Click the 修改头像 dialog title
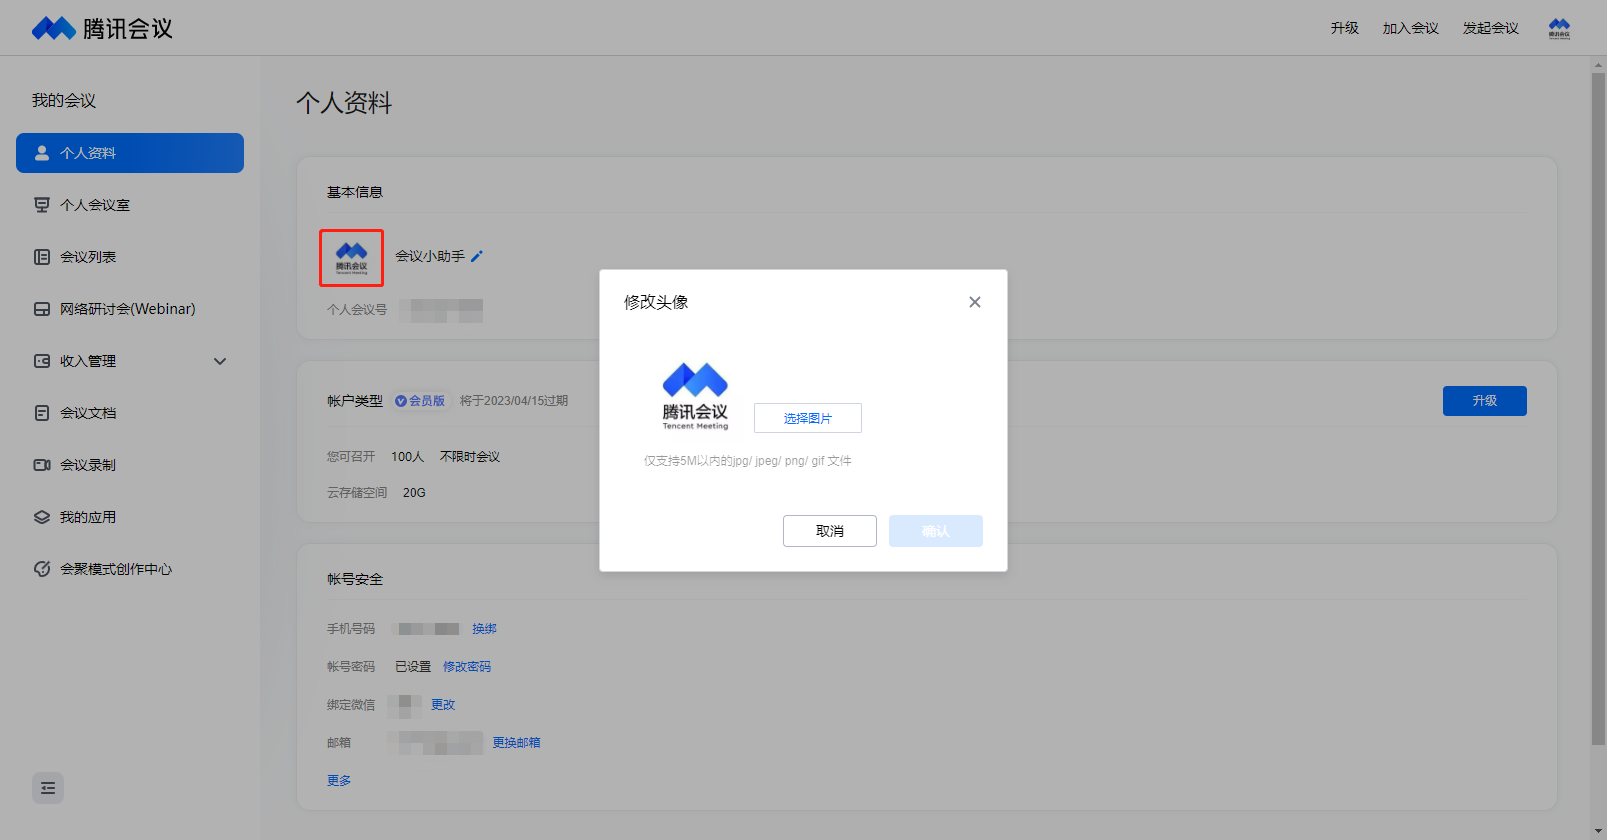The height and width of the screenshot is (840, 1607). (656, 302)
